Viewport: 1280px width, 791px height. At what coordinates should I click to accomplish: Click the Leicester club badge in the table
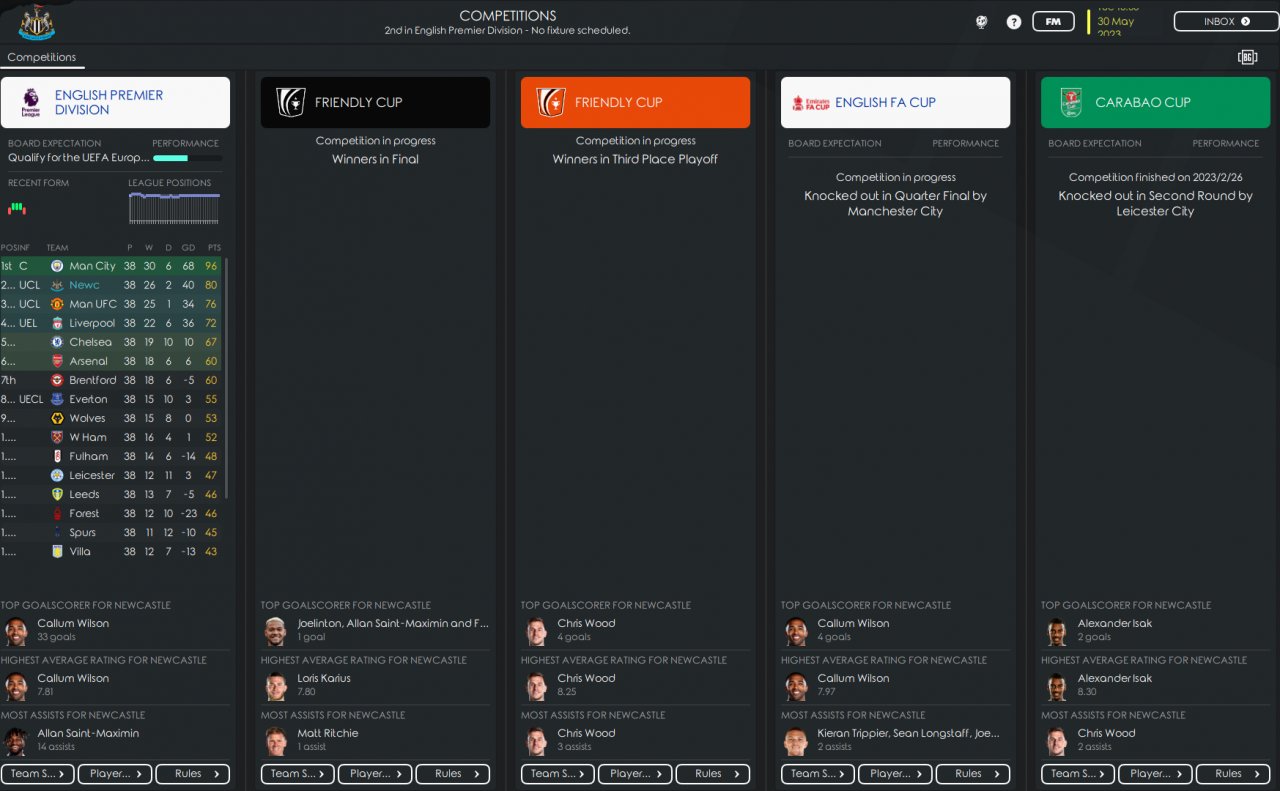coord(57,475)
